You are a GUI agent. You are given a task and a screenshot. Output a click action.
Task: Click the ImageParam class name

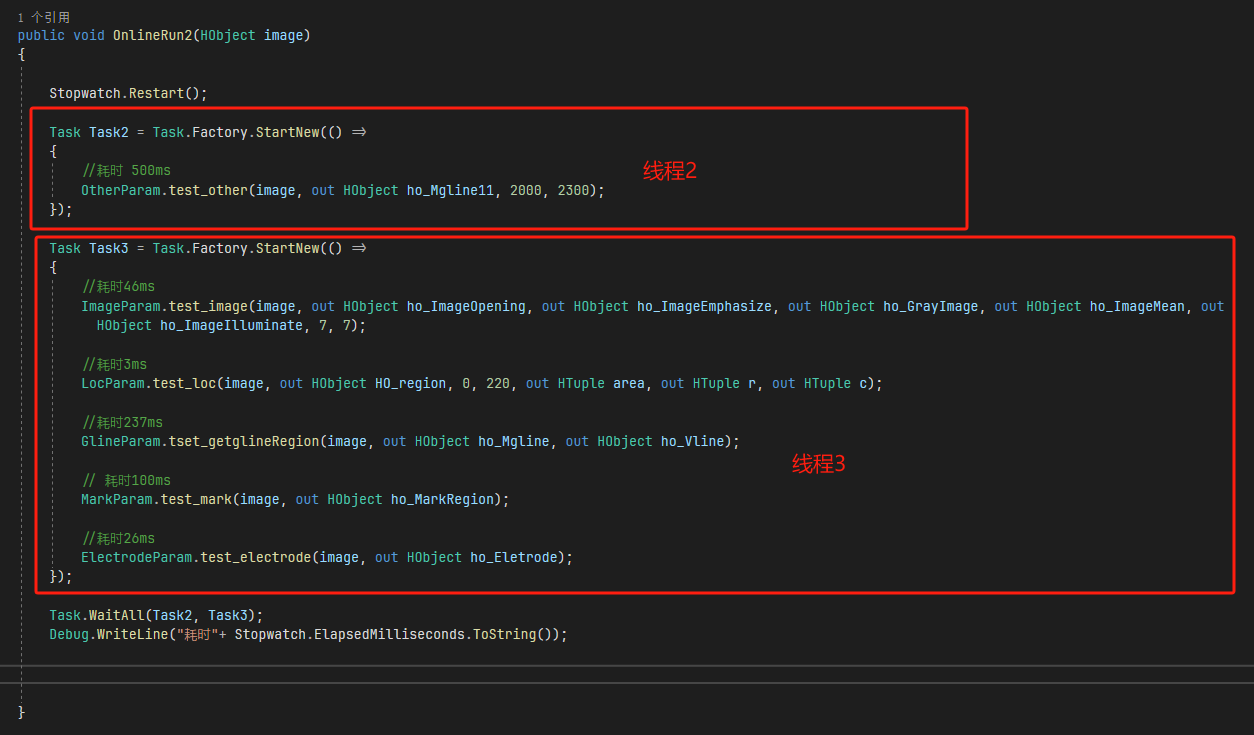click(x=121, y=306)
